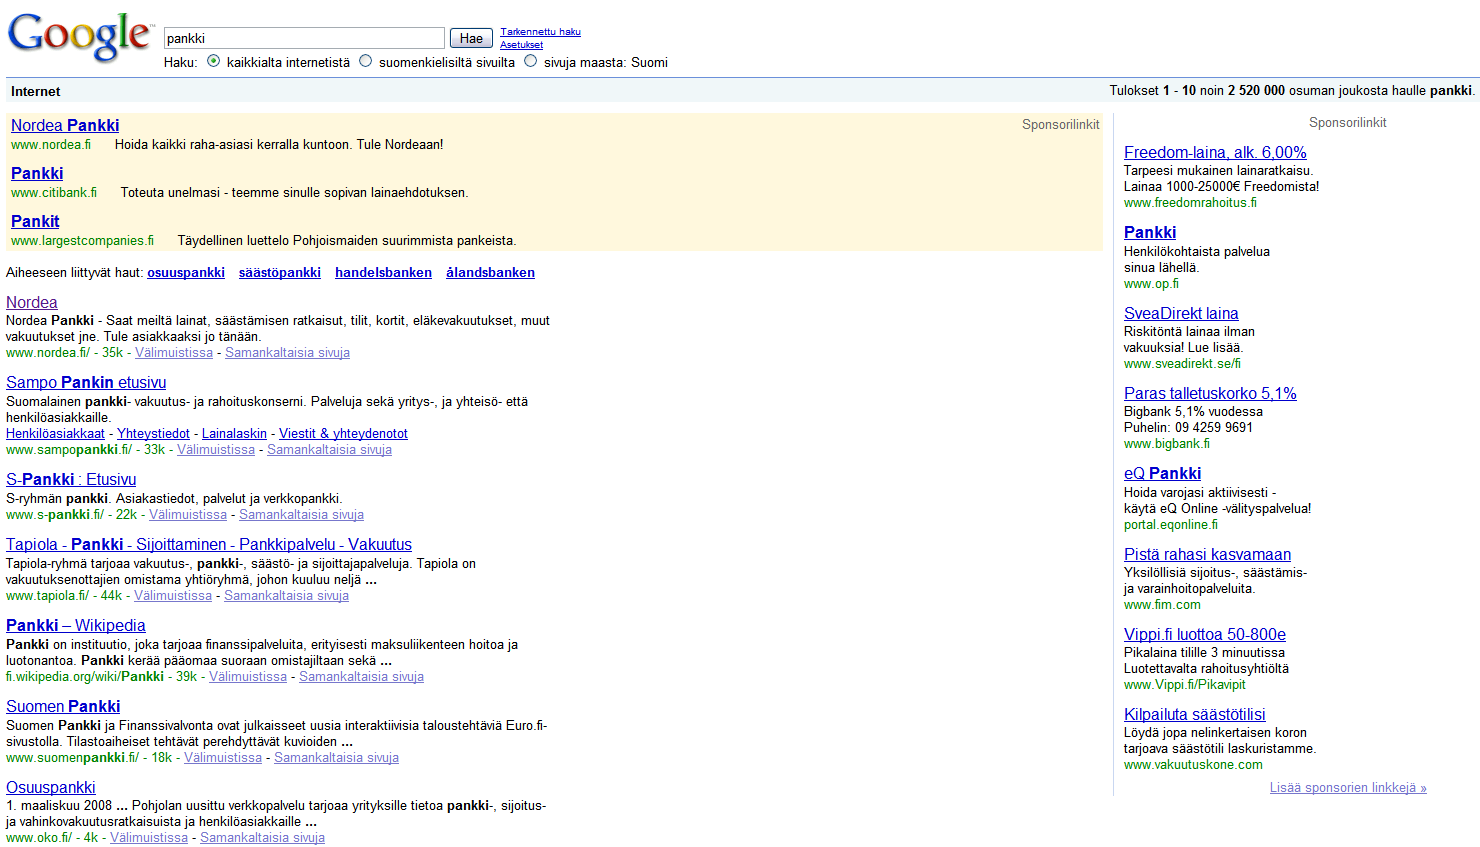Open eQ Pankki sidebar ad

point(1162,473)
